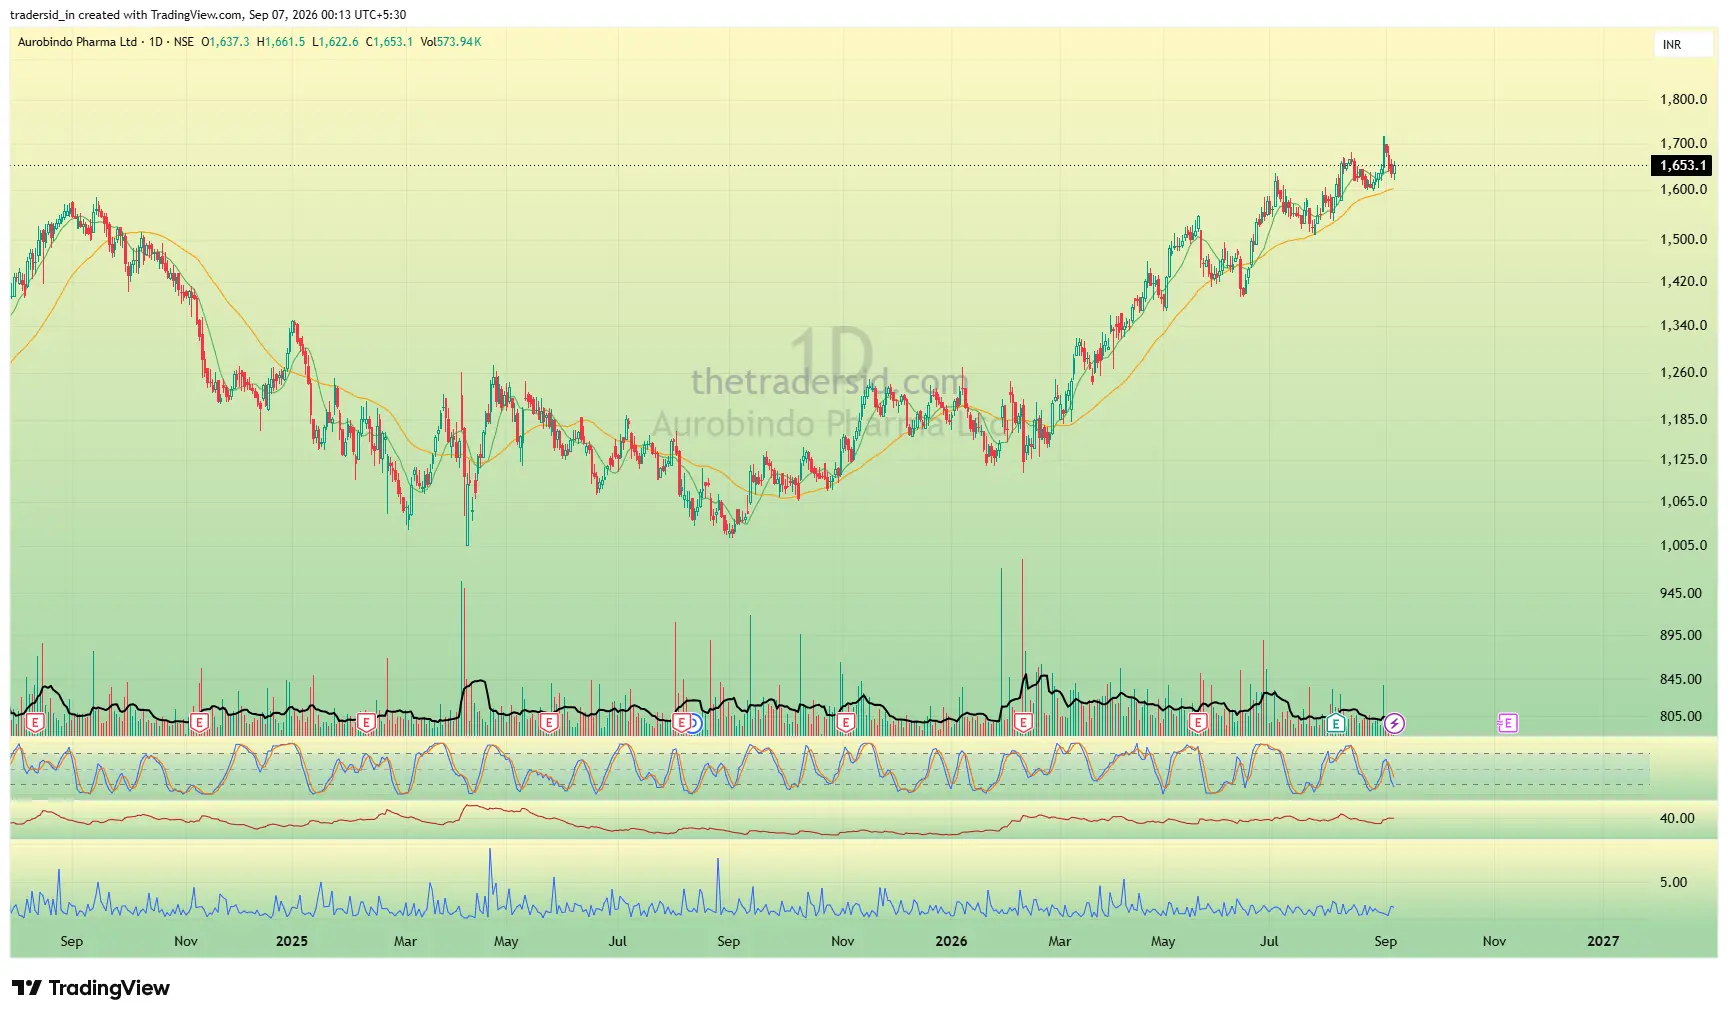This screenshot has height=1018, width=1728.
Task: Click the red earnings marker in August 2025
Action: pyautogui.click(x=682, y=722)
